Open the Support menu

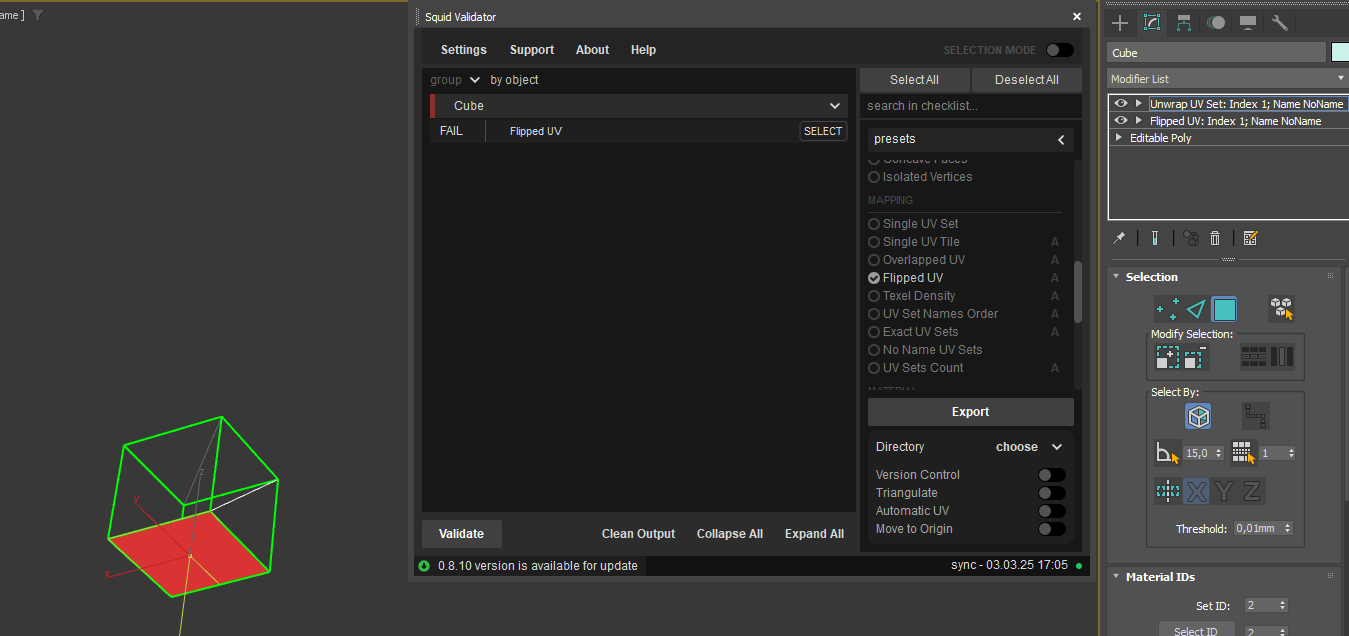point(531,50)
